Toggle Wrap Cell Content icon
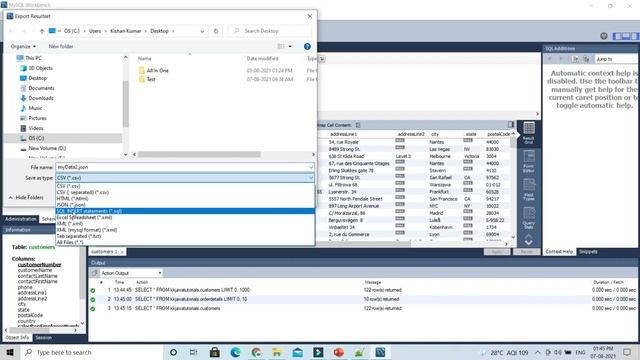 pyautogui.click(x=358, y=125)
